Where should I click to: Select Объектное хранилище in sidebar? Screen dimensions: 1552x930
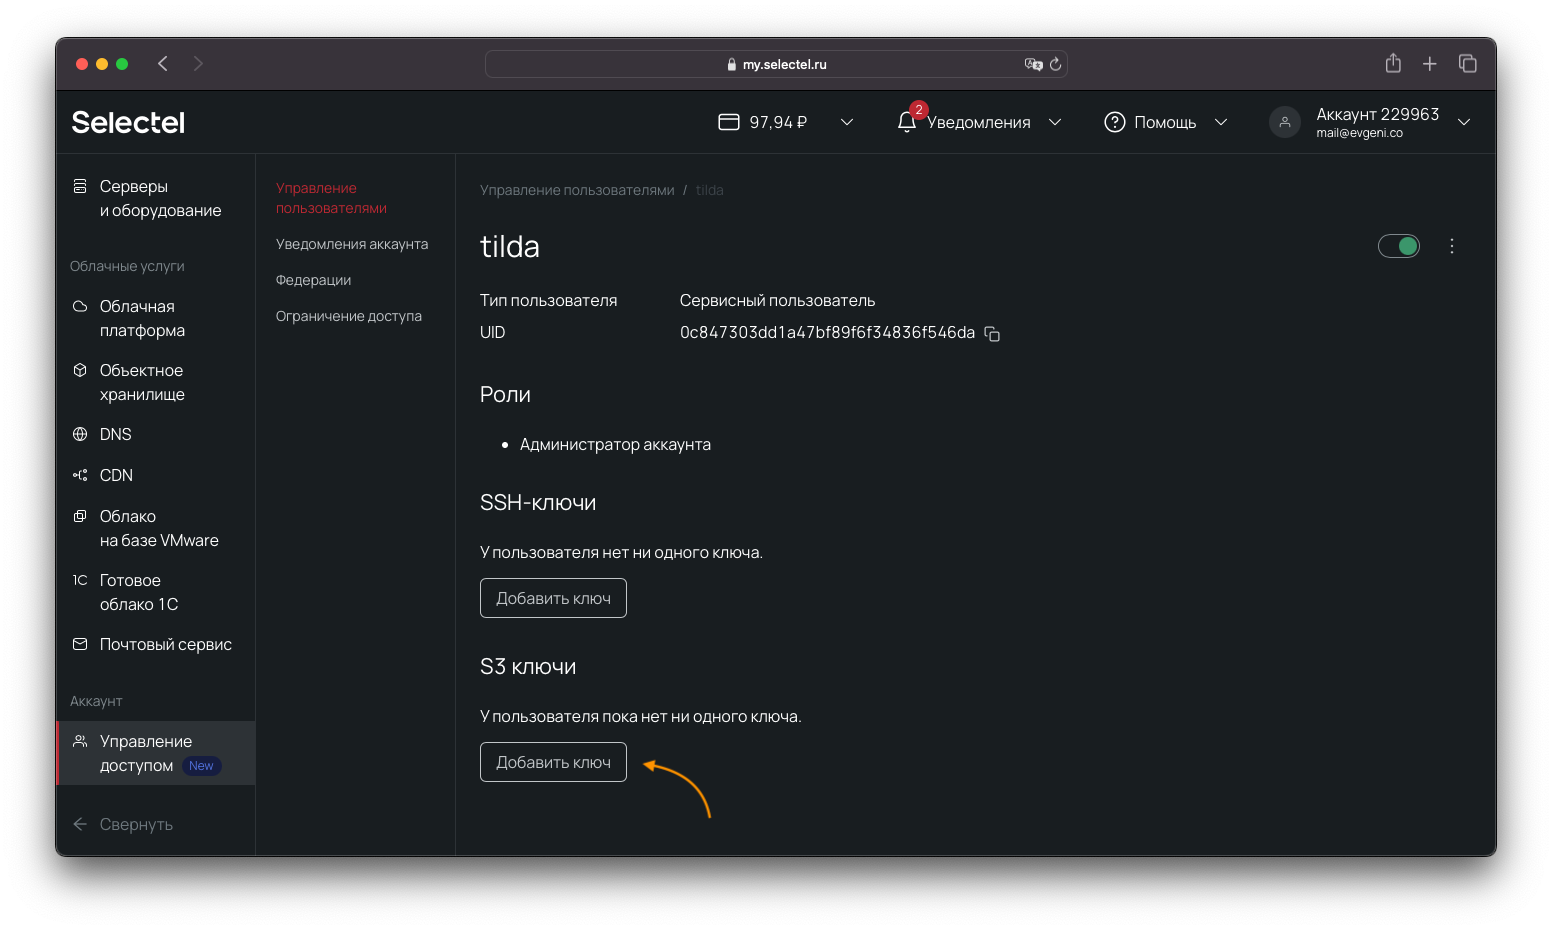click(142, 382)
